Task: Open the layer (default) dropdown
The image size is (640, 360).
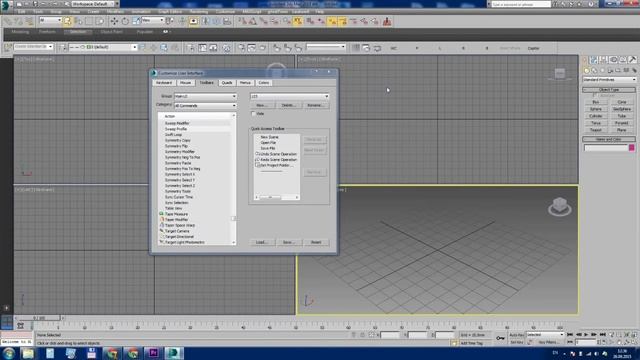Action: pos(102,47)
